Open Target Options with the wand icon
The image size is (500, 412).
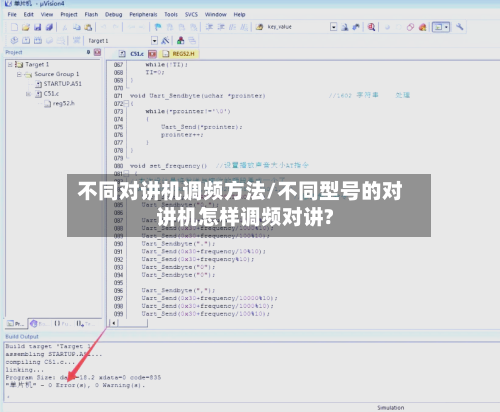click(x=165, y=41)
